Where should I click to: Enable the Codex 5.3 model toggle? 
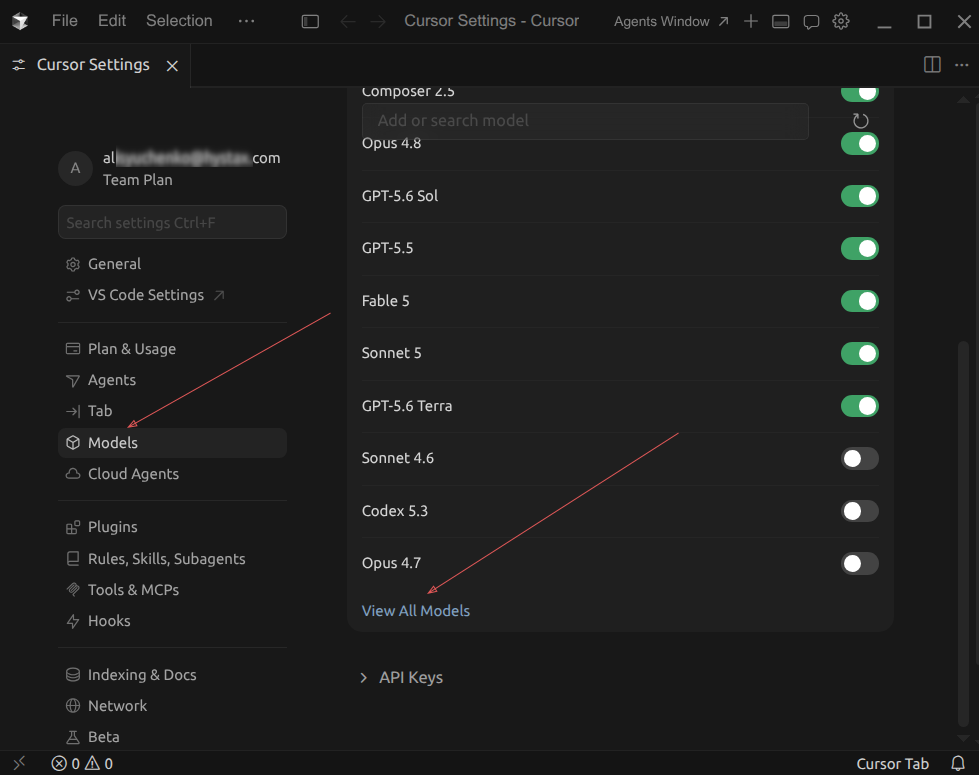point(860,511)
